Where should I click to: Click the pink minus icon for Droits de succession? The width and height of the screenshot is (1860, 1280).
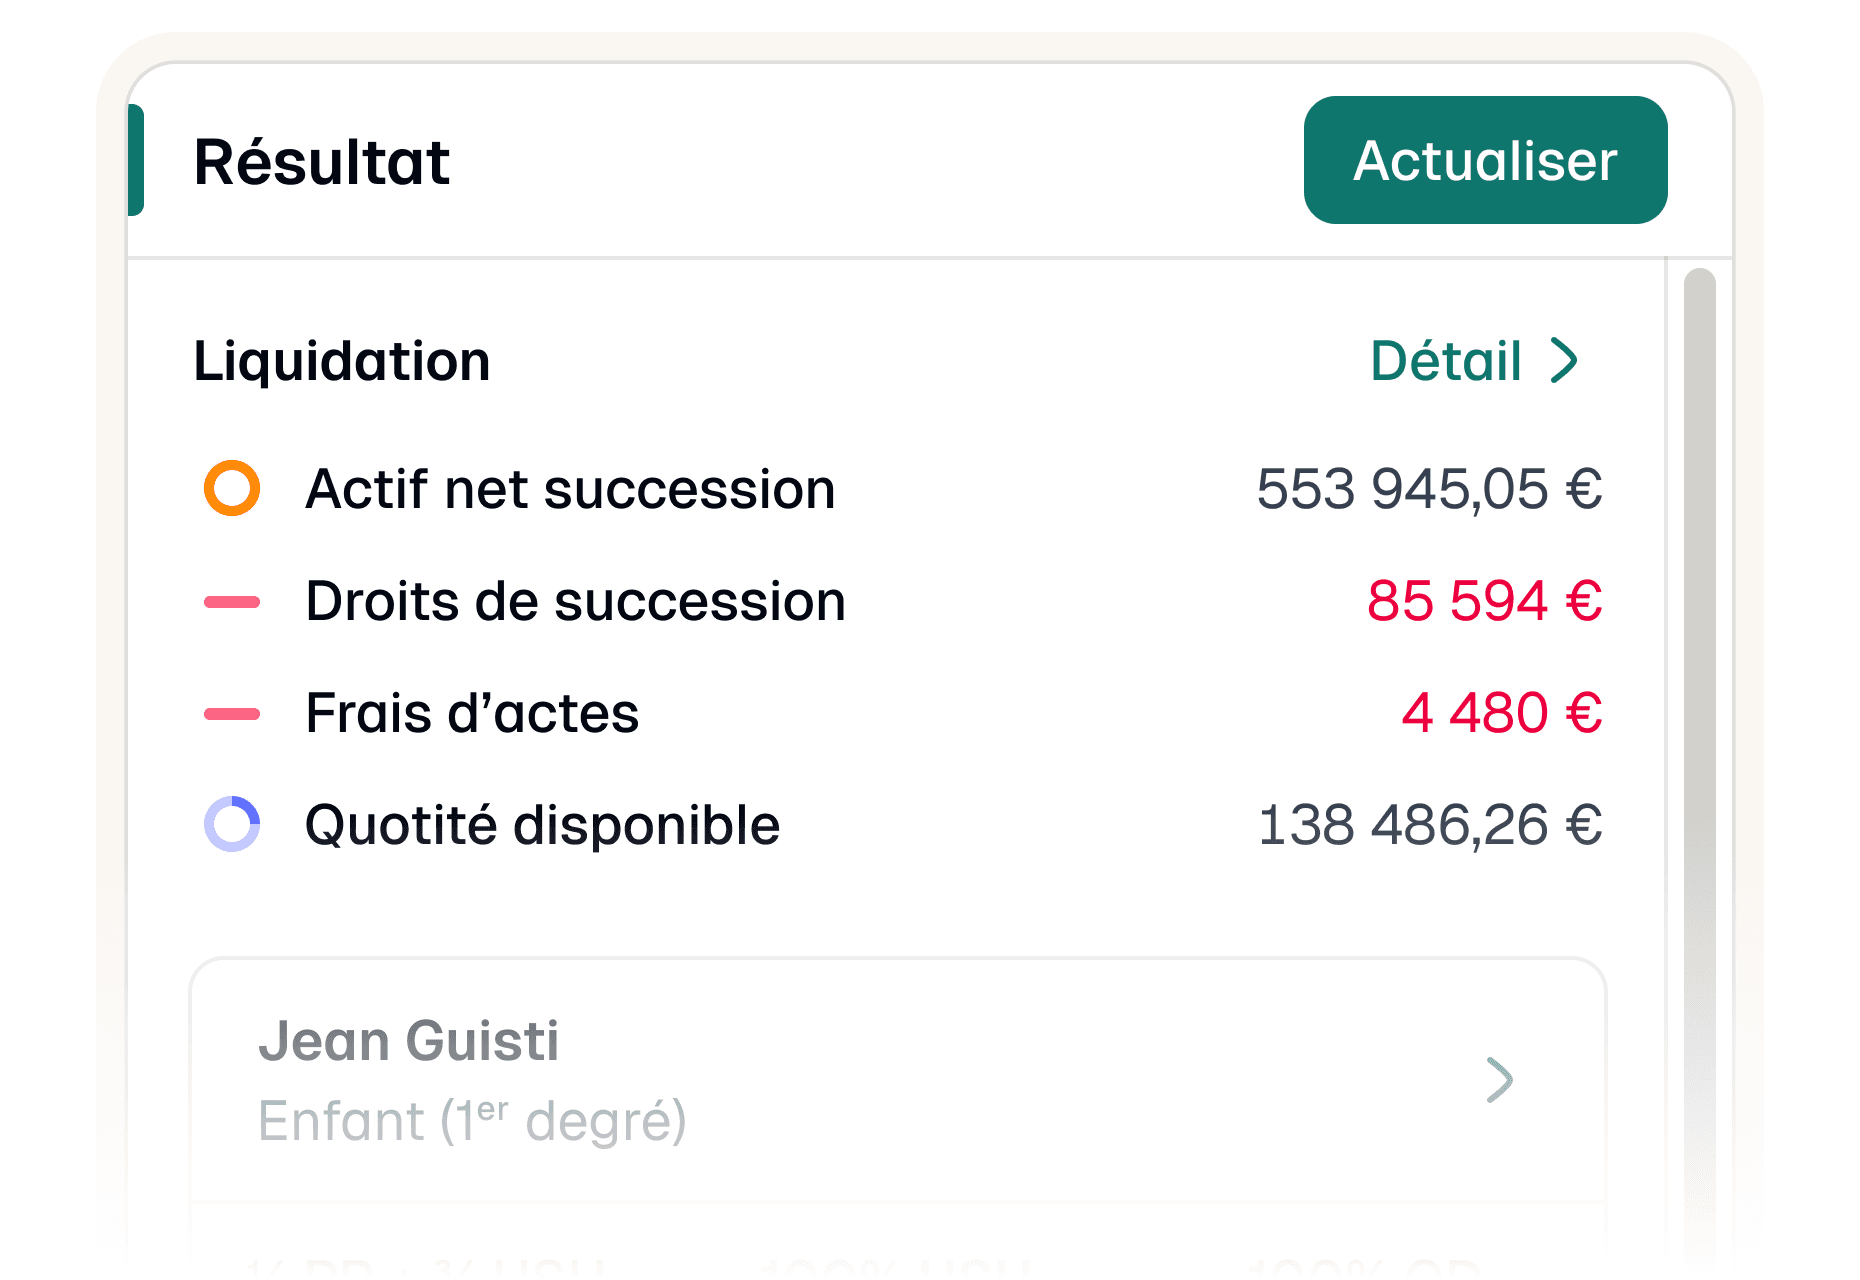pyautogui.click(x=232, y=602)
